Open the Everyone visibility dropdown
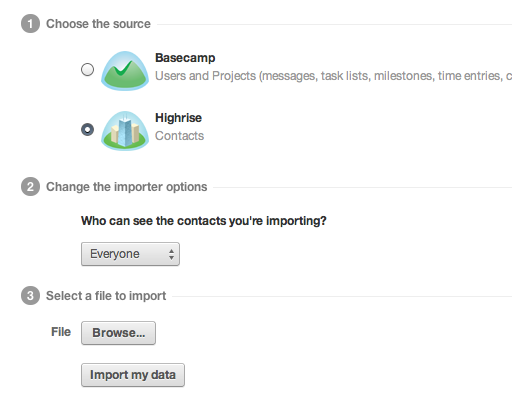The image size is (512, 405). (x=130, y=254)
